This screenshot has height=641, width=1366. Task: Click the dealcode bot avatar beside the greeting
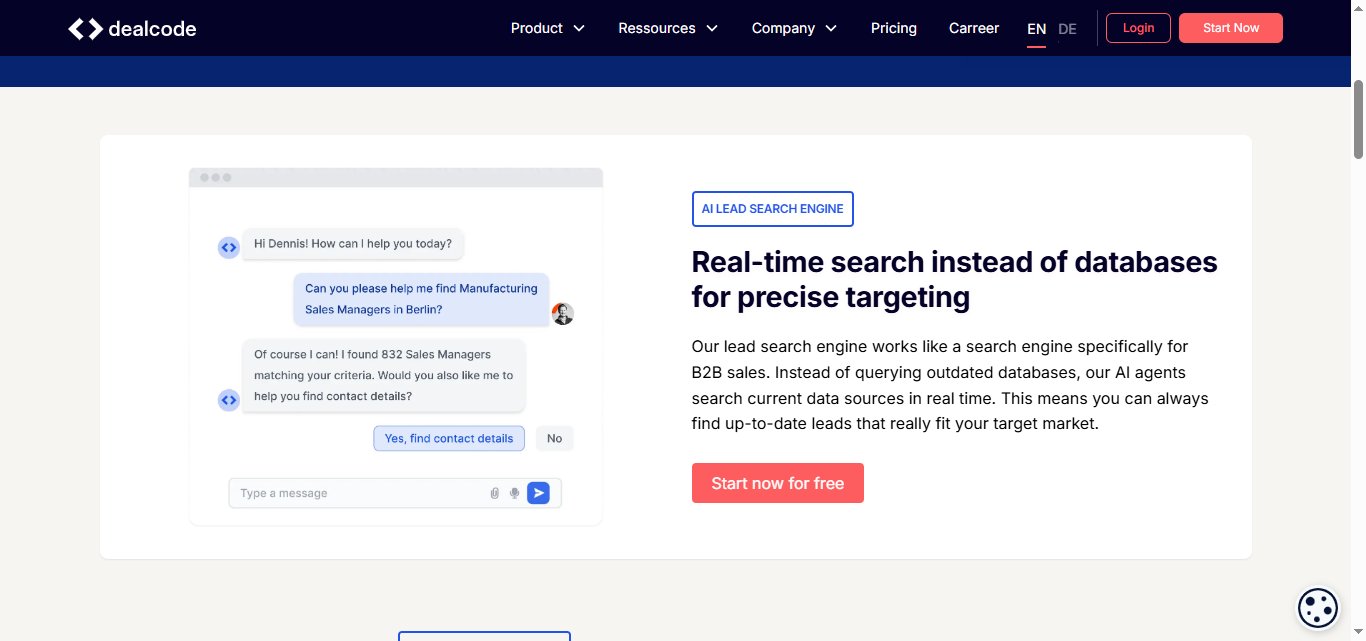228,246
